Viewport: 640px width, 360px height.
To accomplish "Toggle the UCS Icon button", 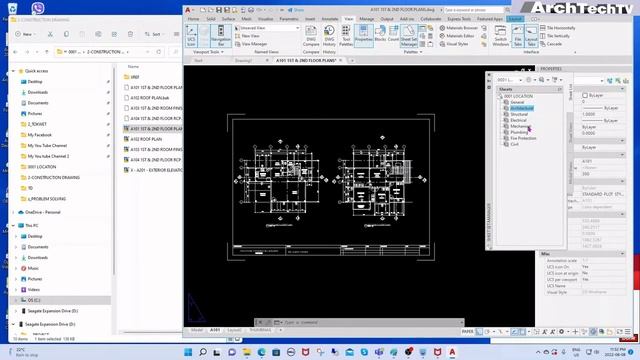I will [x=191, y=36].
